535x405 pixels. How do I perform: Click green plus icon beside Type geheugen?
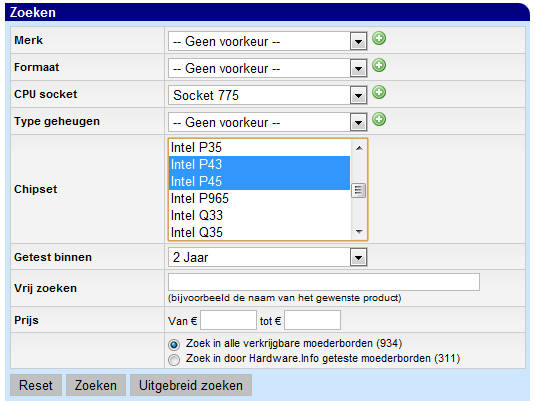[379, 119]
